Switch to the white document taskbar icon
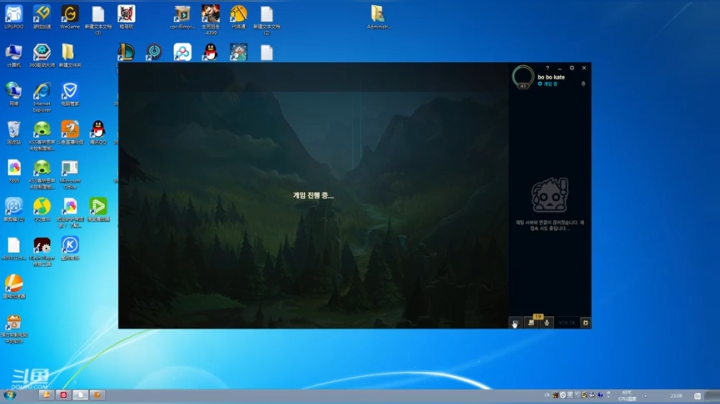Image resolution: width=720 pixels, height=404 pixels. pos(80,395)
